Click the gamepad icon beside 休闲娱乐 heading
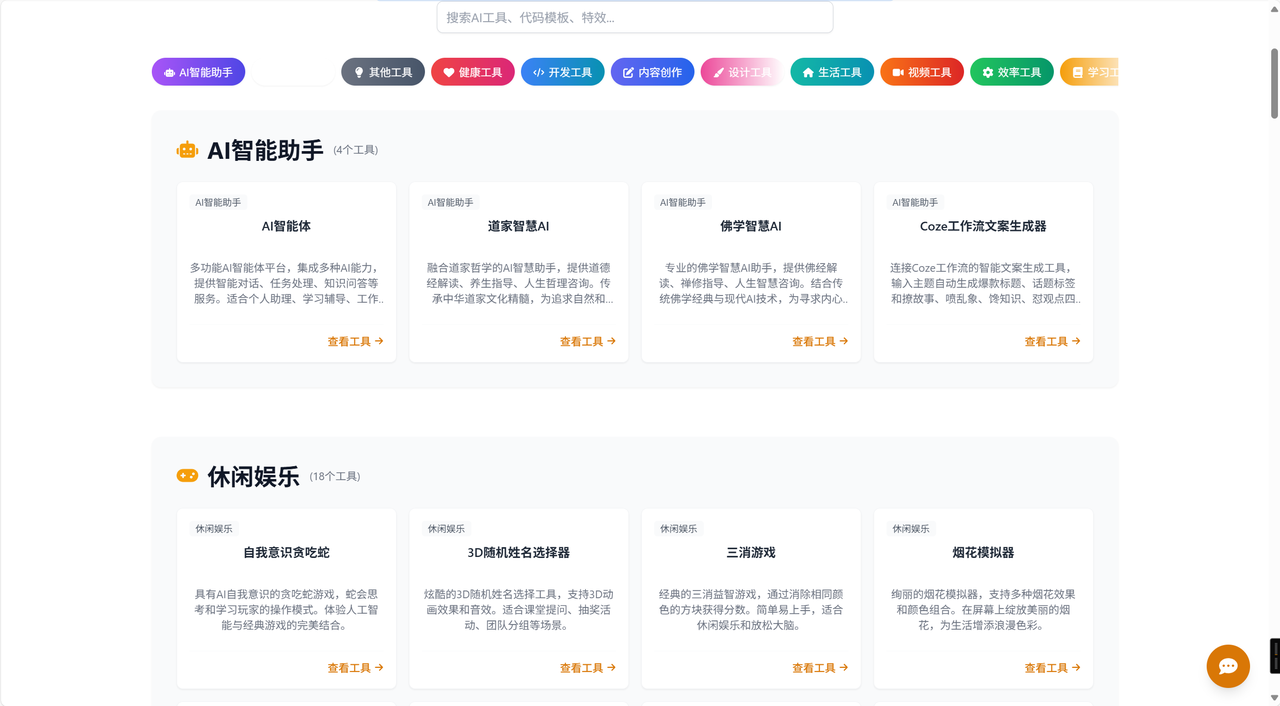 [187, 476]
